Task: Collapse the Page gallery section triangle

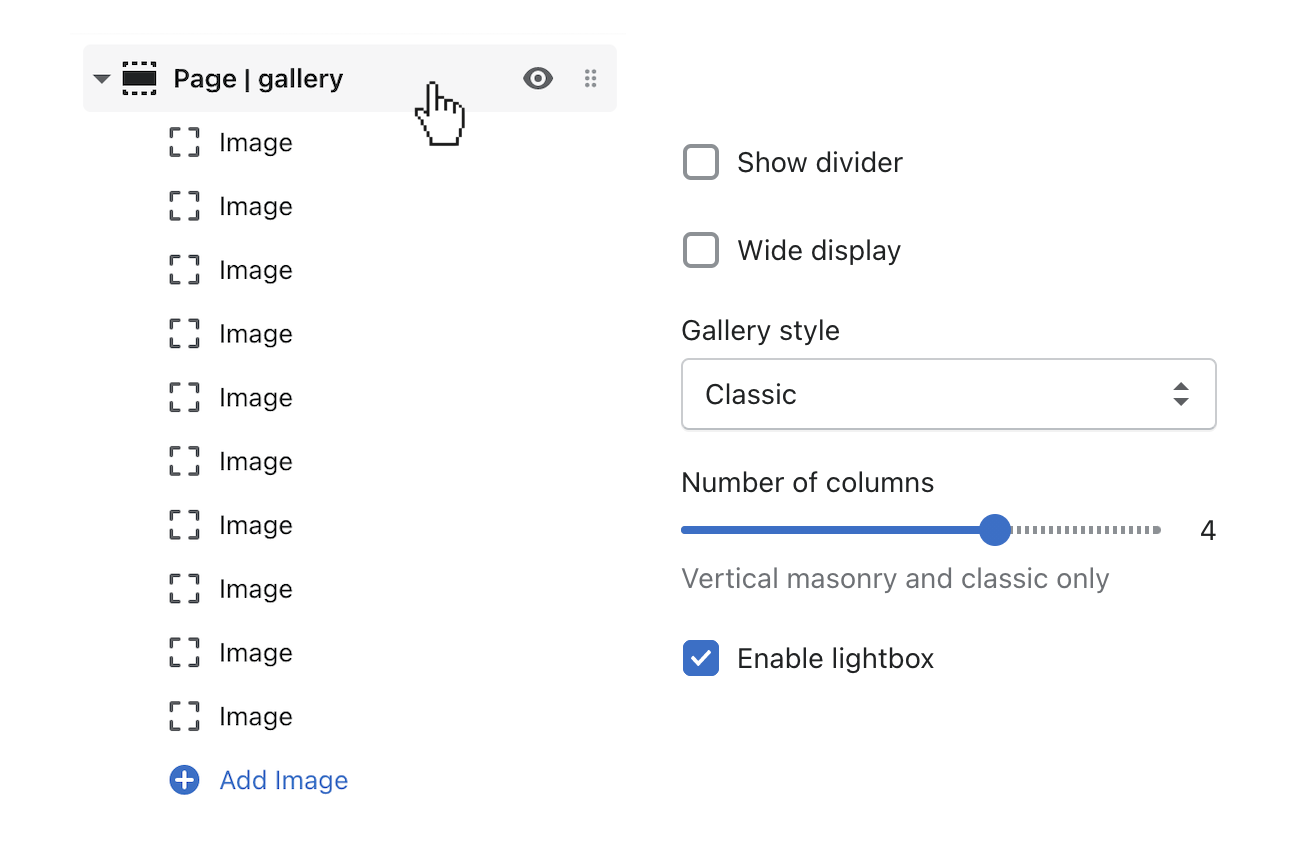Action: 101,78
